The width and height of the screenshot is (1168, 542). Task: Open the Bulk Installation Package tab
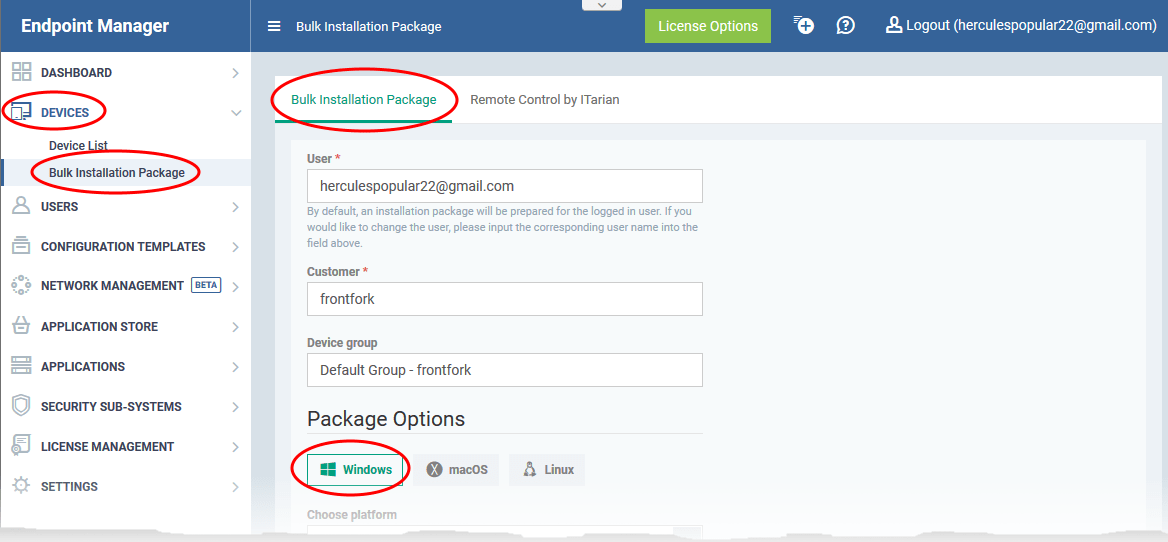pos(364,99)
